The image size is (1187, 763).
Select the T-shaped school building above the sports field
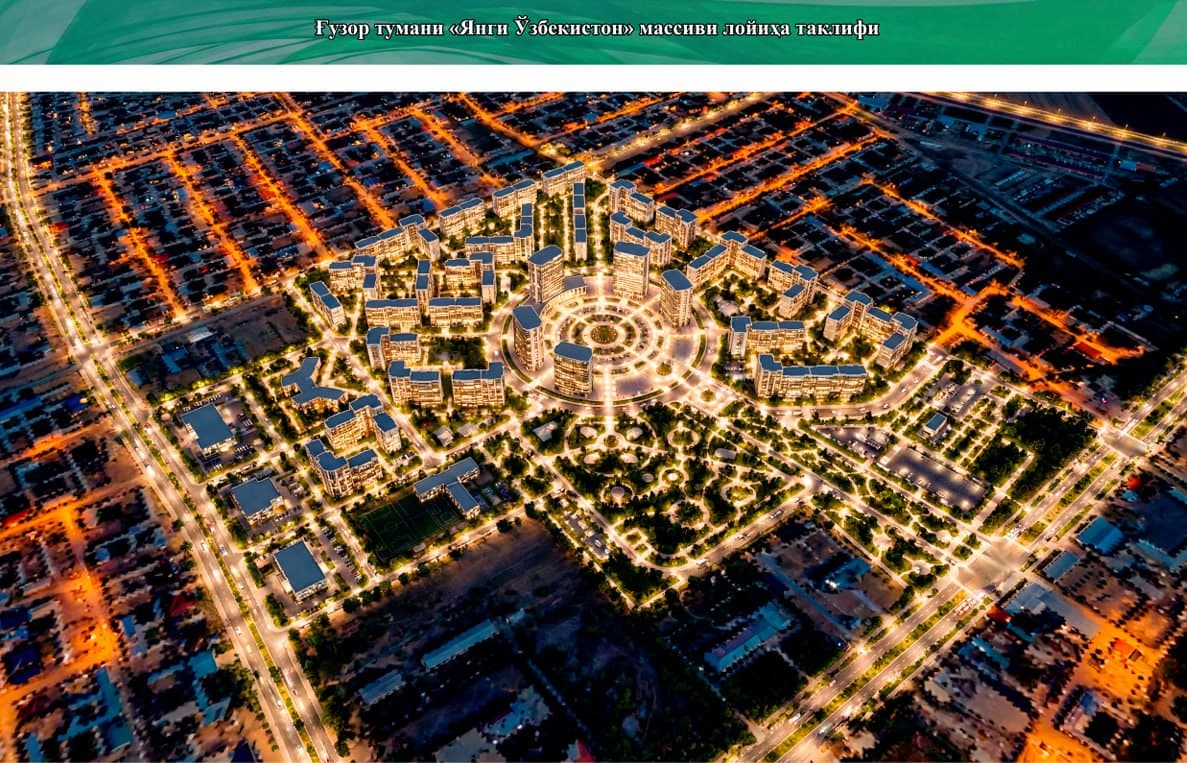point(447,485)
